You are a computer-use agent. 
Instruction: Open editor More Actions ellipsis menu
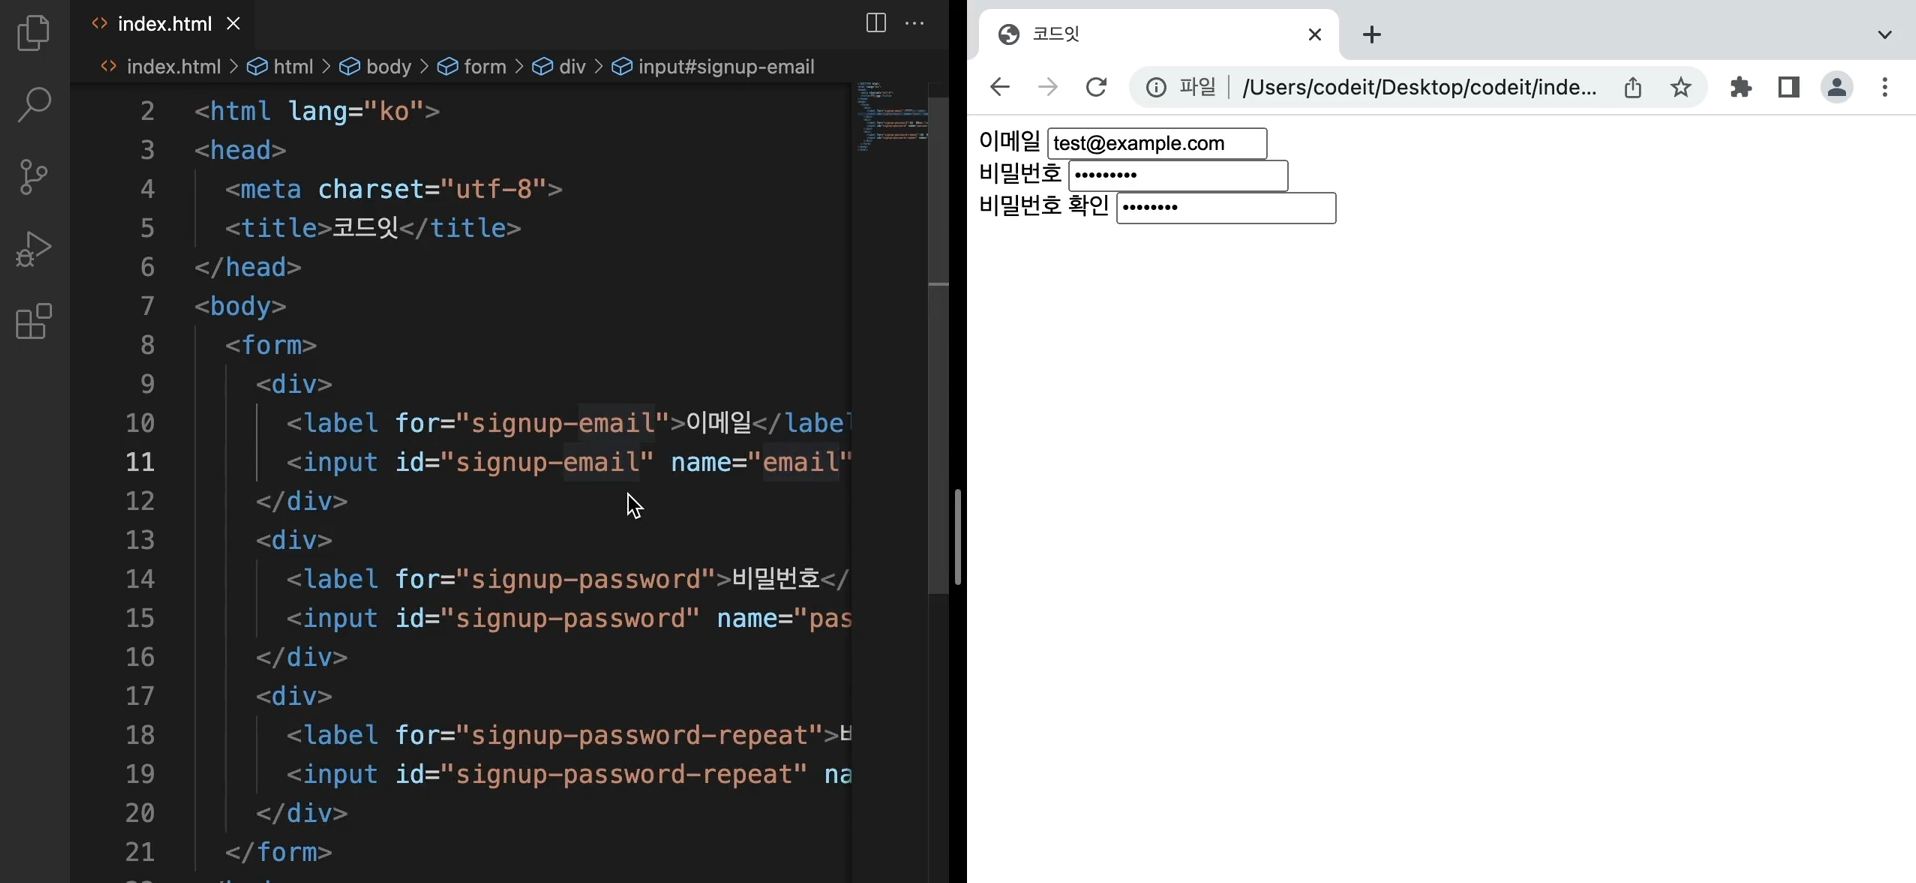[x=915, y=23]
